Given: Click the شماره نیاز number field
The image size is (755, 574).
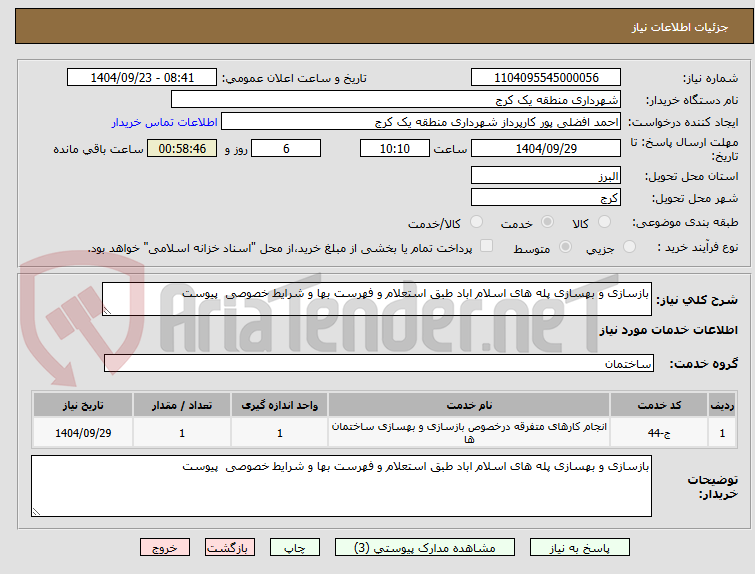Looking at the screenshot, I should pos(546,78).
